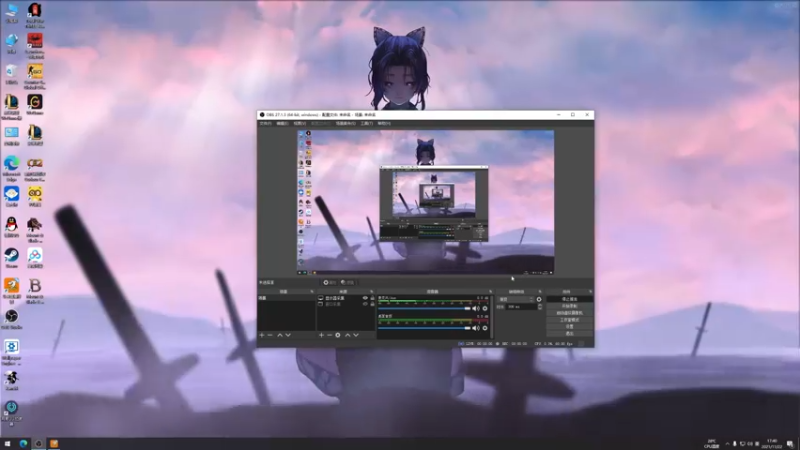Click the OBS icon on the taskbar
800x450 pixels.
[38, 444]
